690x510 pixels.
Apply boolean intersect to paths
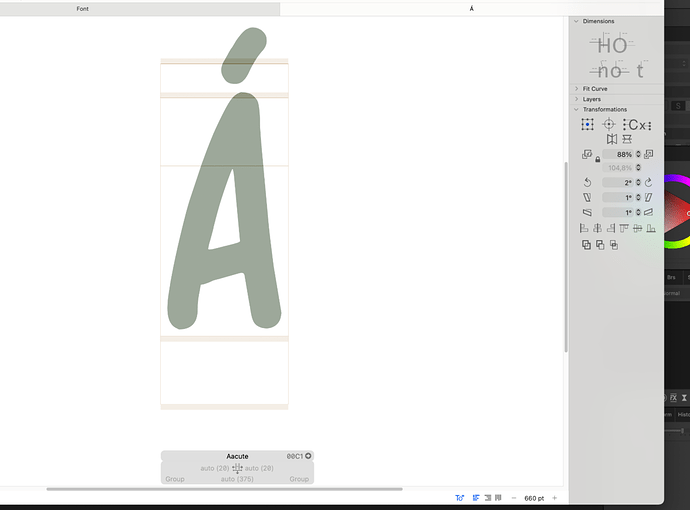pyautogui.click(x=614, y=245)
